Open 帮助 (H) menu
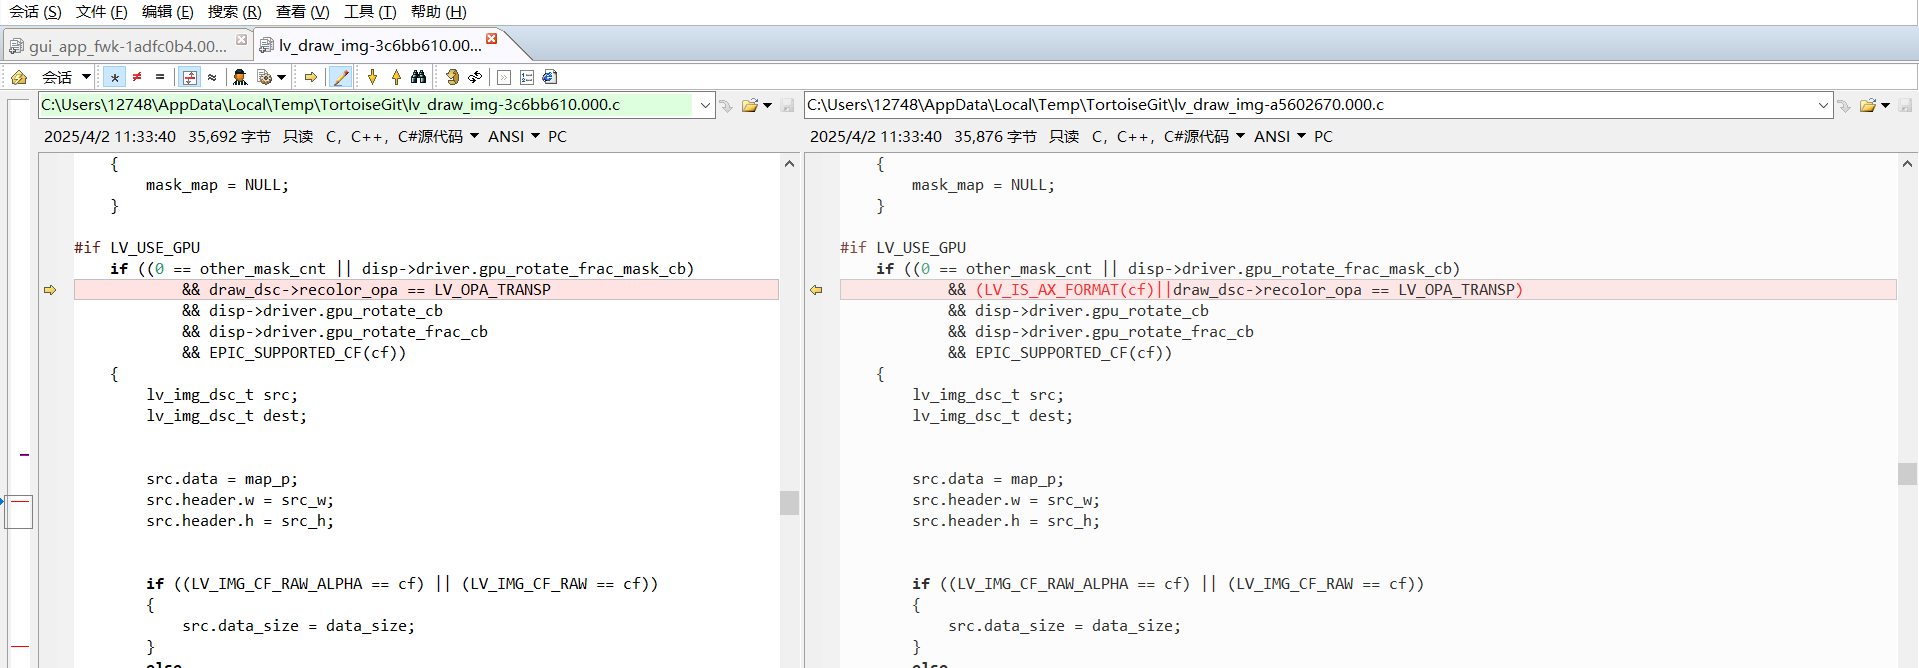The height and width of the screenshot is (668, 1919). 439,12
